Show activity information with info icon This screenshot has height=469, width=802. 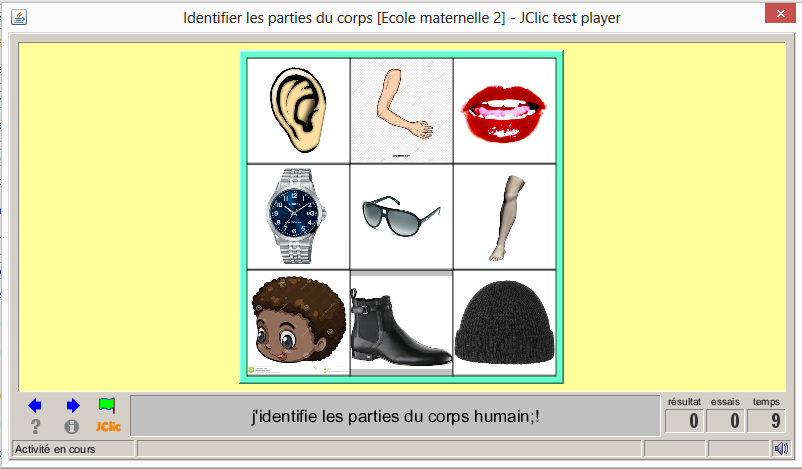pos(72,426)
